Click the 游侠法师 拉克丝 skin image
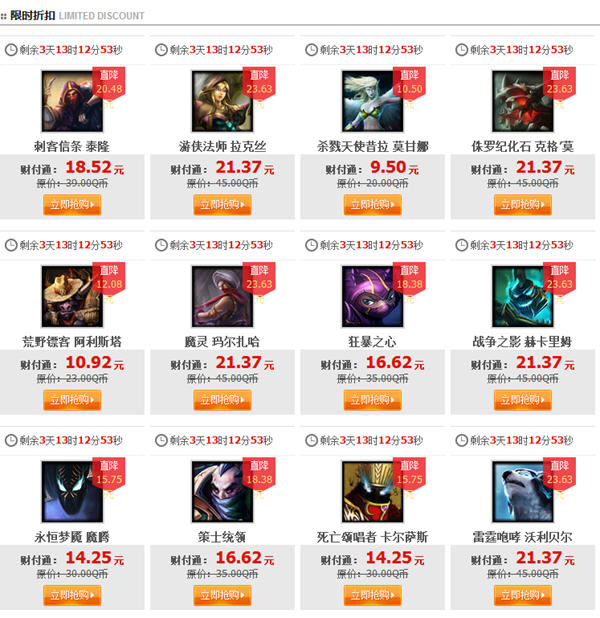Viewport: 600px width, 618px height. [x=222, y=101]
